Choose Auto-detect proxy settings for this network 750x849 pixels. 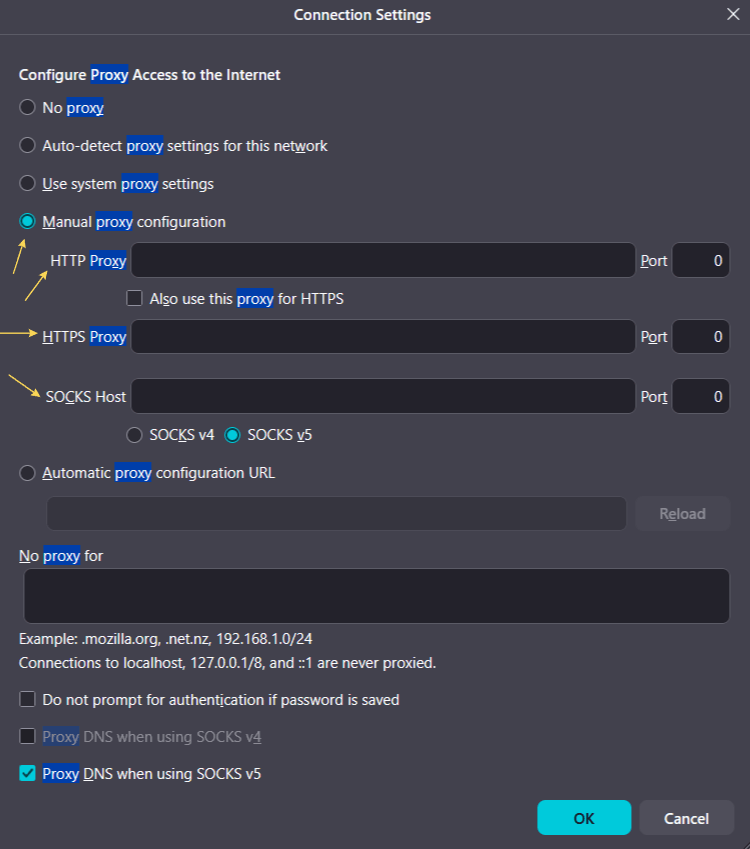click(28, 146)
